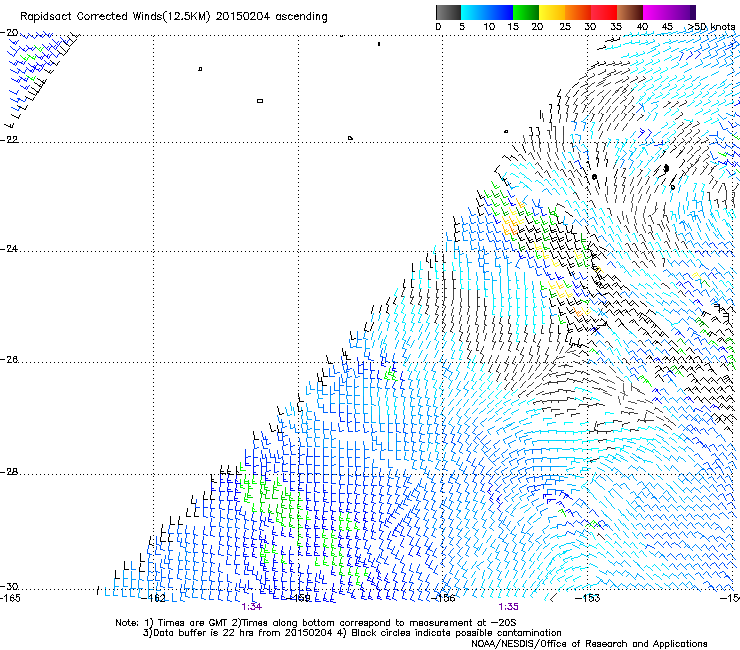Click the orange 25-30 knots legend segment
This screenshot has height=650, width=740.
coord(578,12)
